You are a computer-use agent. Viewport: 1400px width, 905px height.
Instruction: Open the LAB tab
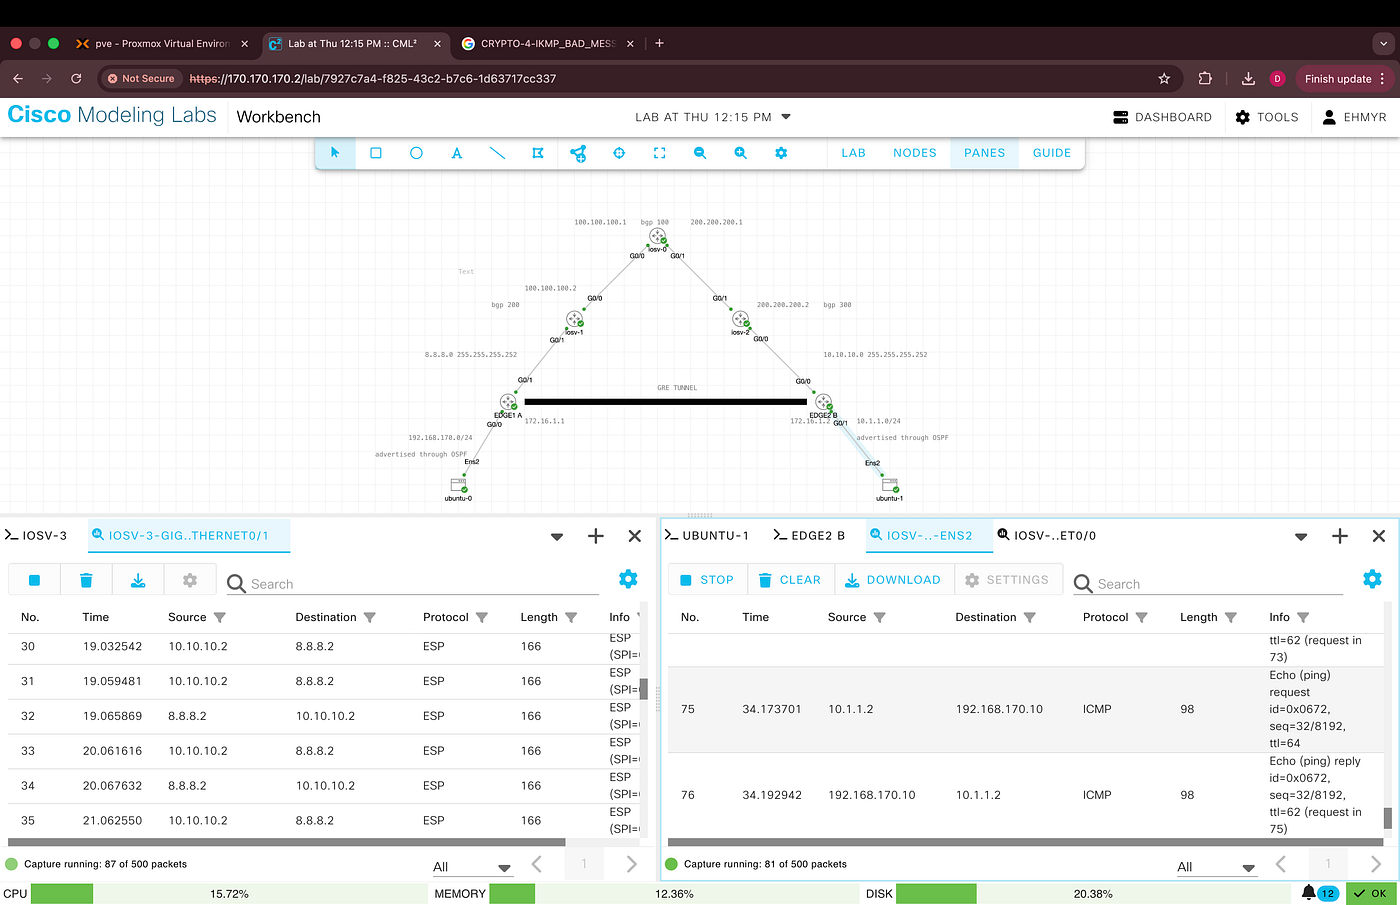pos(853,153)
